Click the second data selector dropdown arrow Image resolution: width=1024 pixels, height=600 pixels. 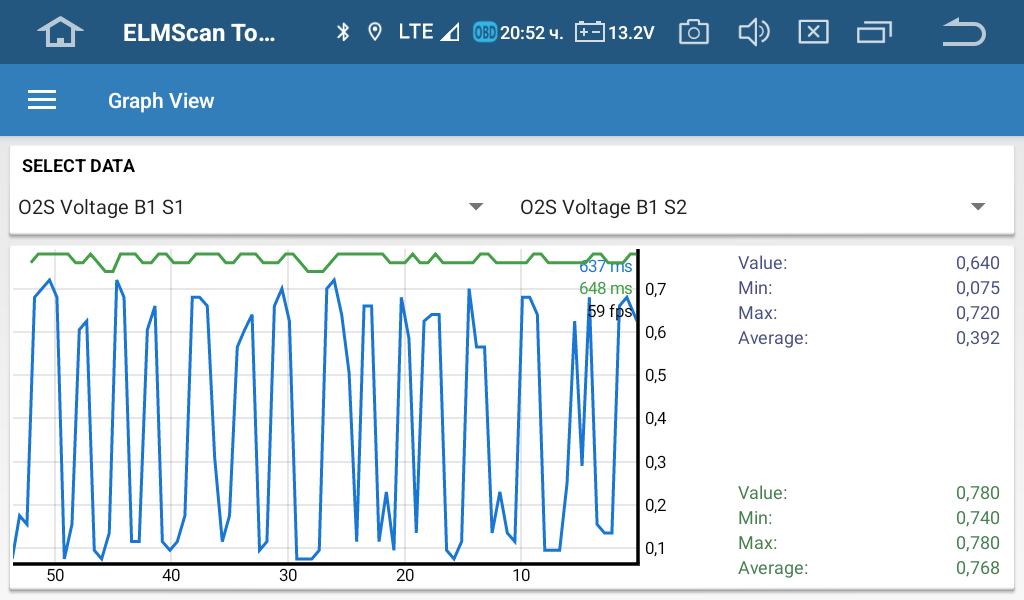point(978,207)
